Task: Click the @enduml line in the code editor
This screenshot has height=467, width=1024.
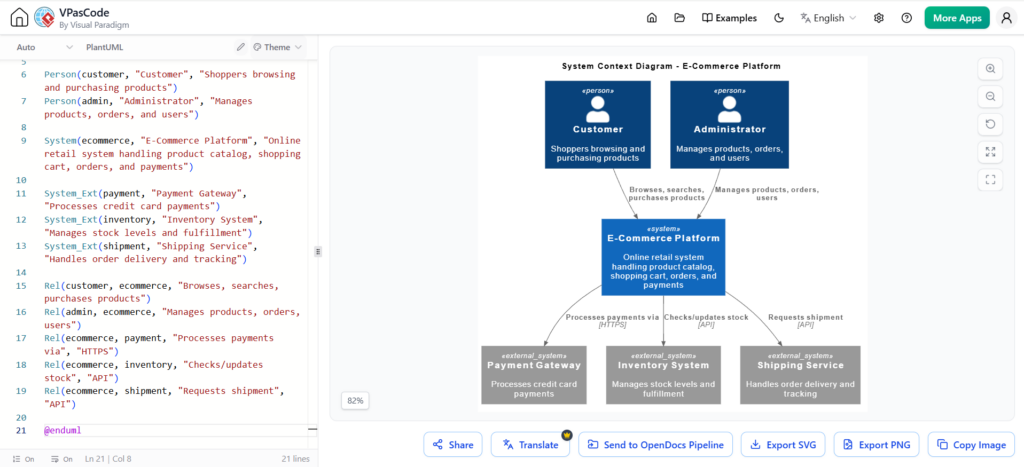Action: (63, 430)
